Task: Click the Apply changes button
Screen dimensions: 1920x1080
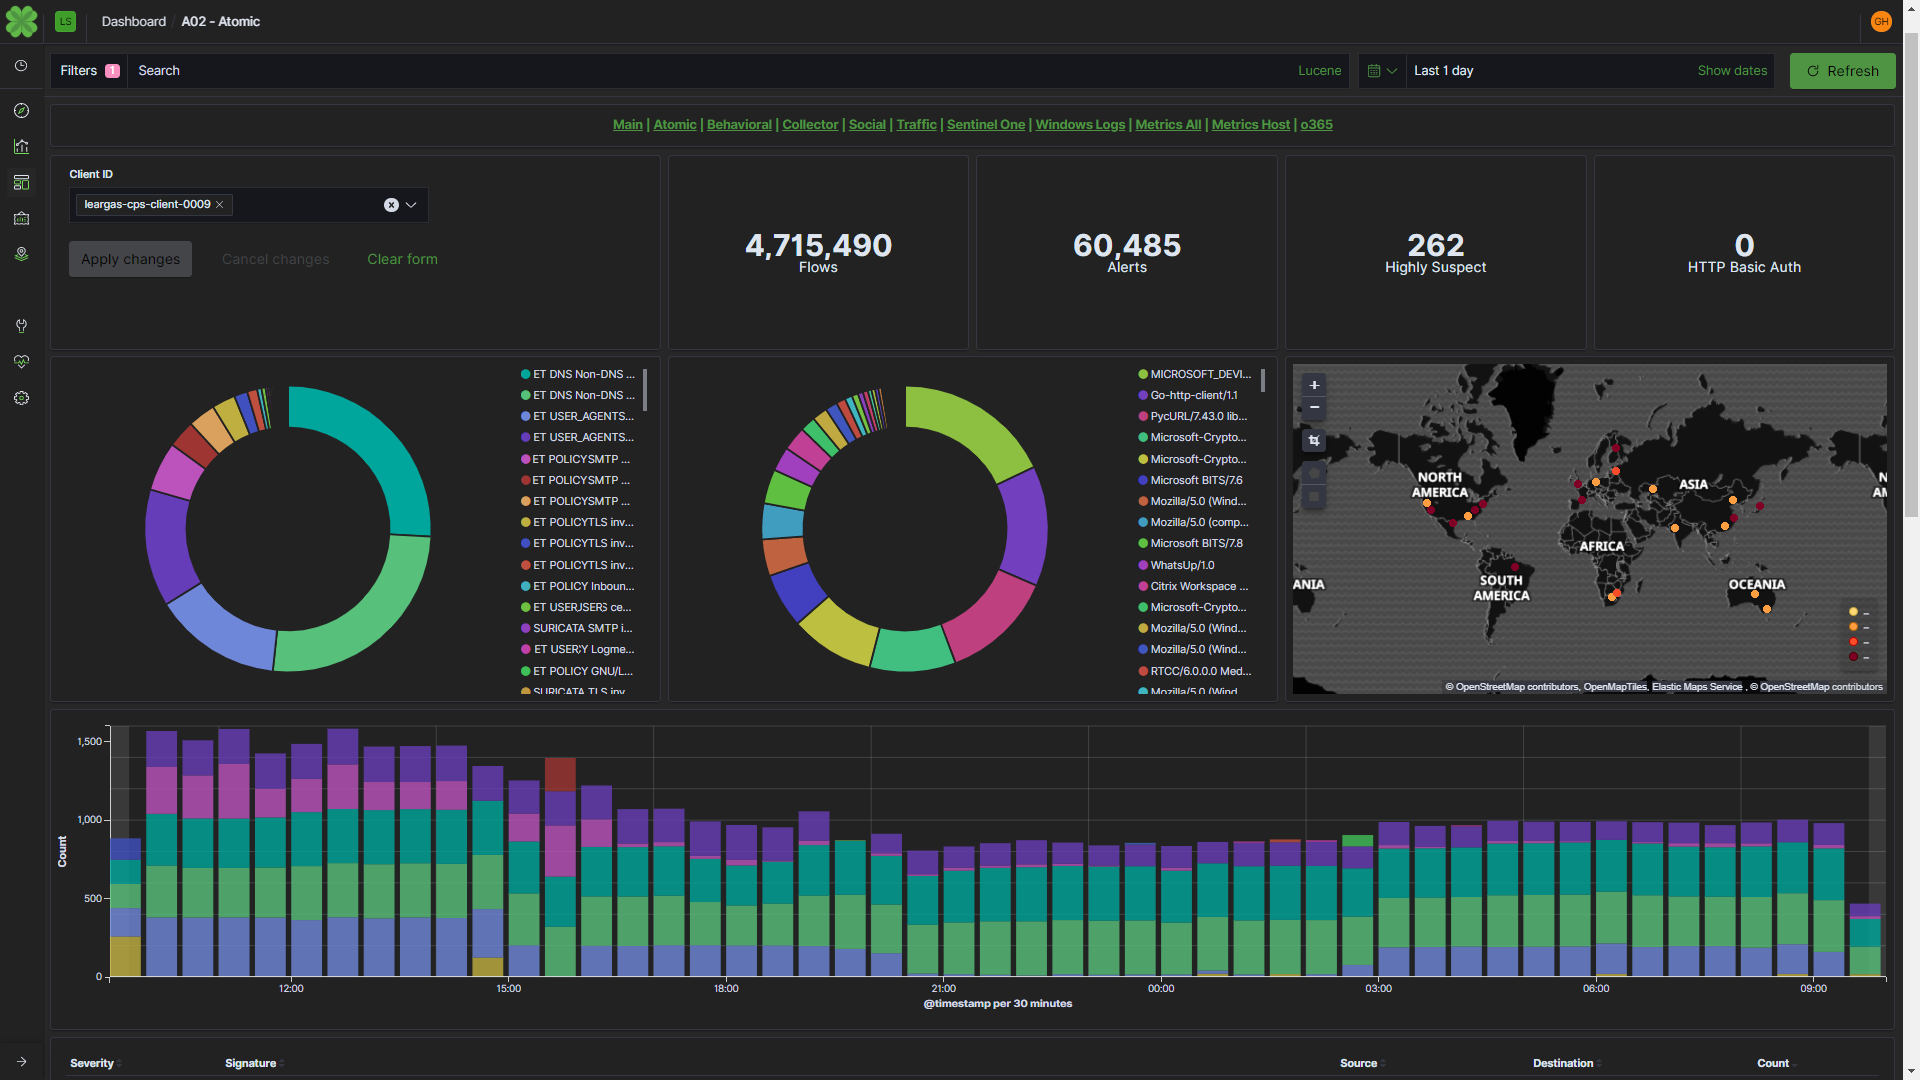Action: [x=129, y=257]
